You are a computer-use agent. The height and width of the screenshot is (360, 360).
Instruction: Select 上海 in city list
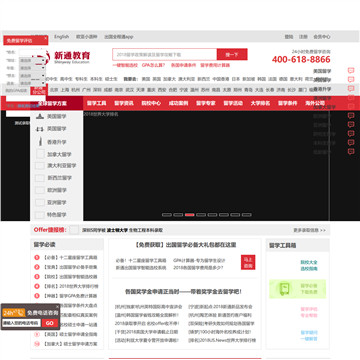coord(65,90)
